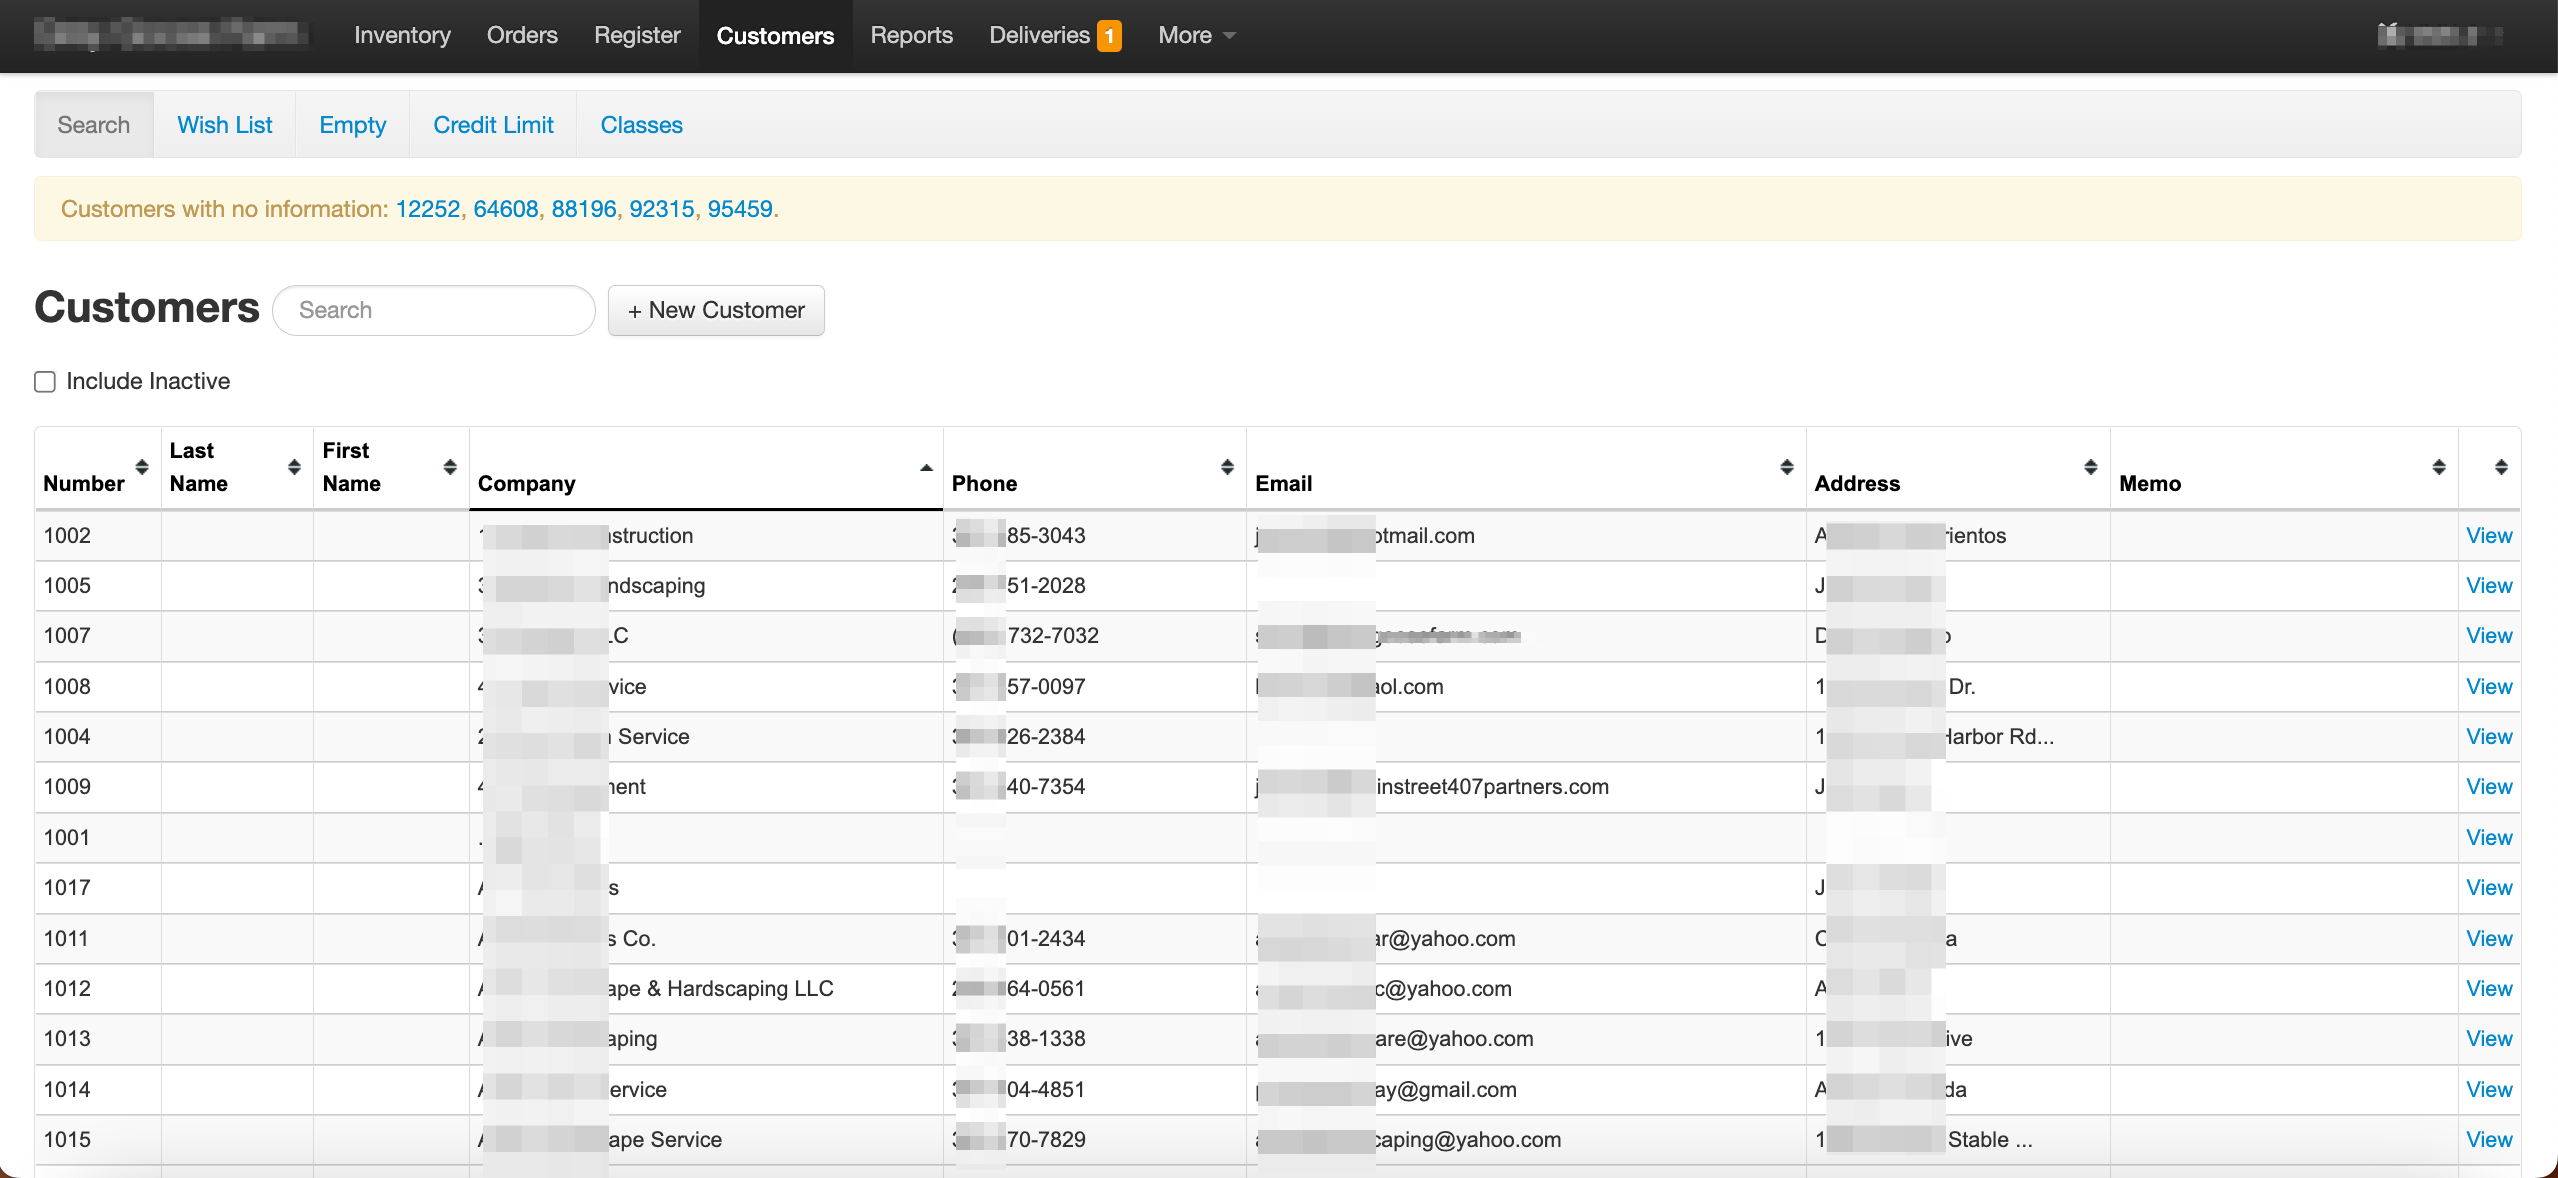Switch to the Wish List tab
The height and width of the screenshot is (1178, 2558).
[x=225, y=125]
